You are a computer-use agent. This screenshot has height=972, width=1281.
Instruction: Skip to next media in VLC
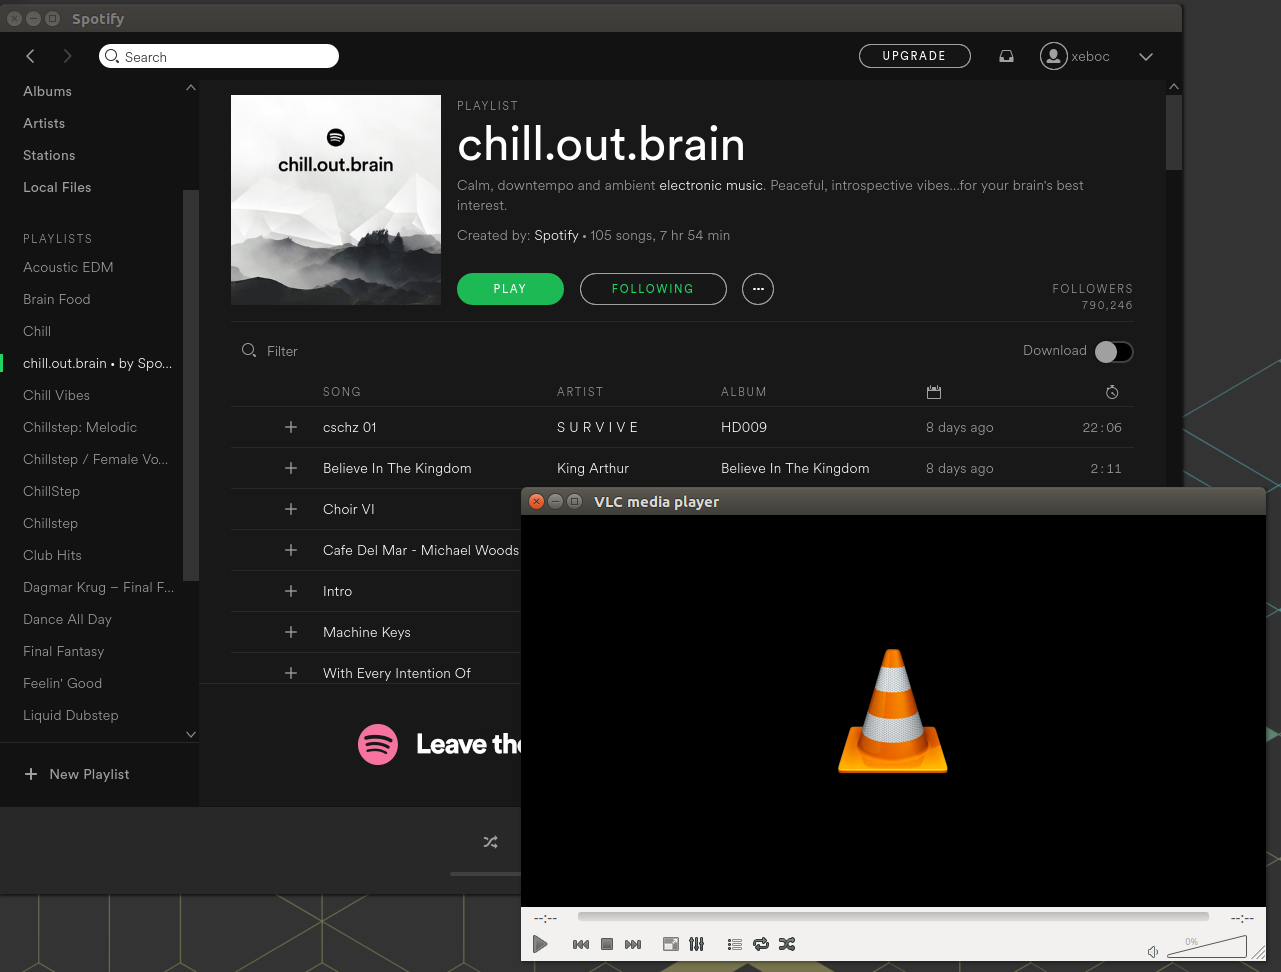[x=632, y=944]
